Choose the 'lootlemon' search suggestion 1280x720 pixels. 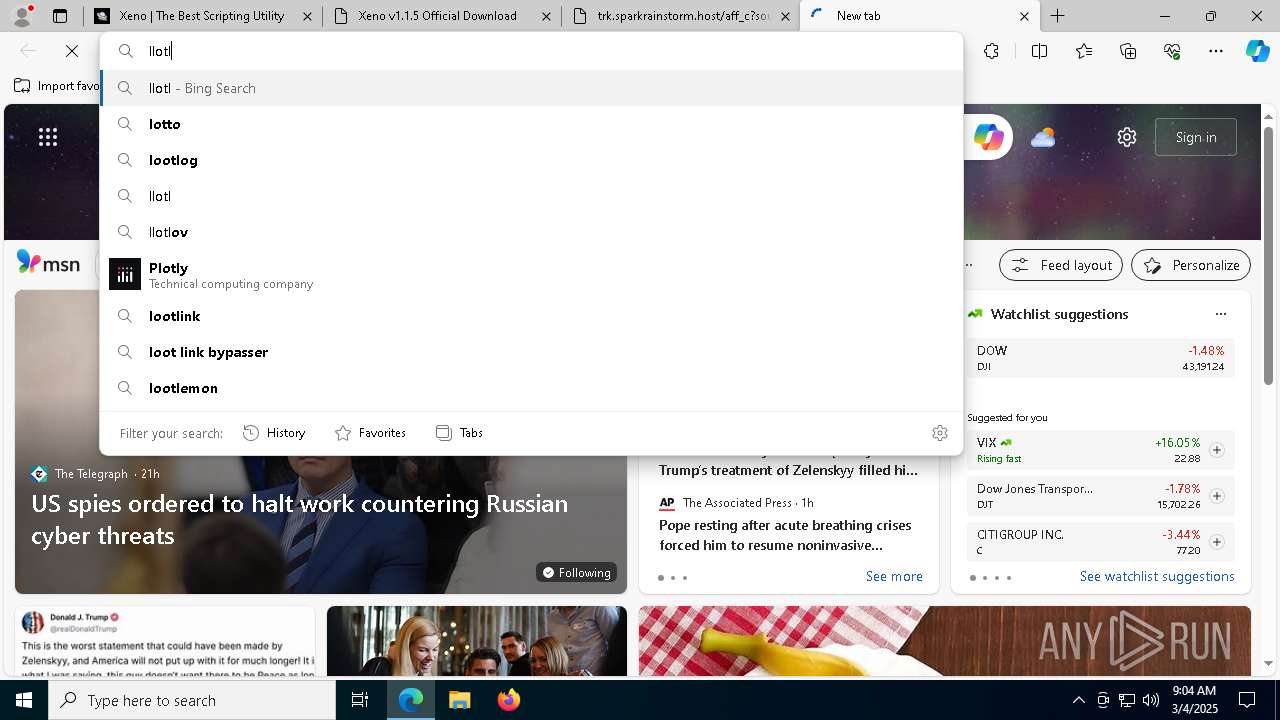pyautogui.click(x=531, y=388)
